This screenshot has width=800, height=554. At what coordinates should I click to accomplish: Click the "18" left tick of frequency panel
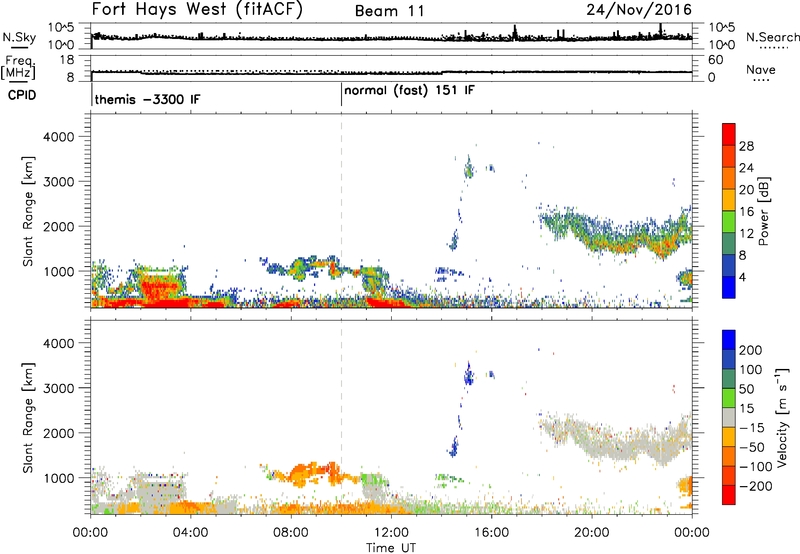pyautogui.click(x=67, y=60)
